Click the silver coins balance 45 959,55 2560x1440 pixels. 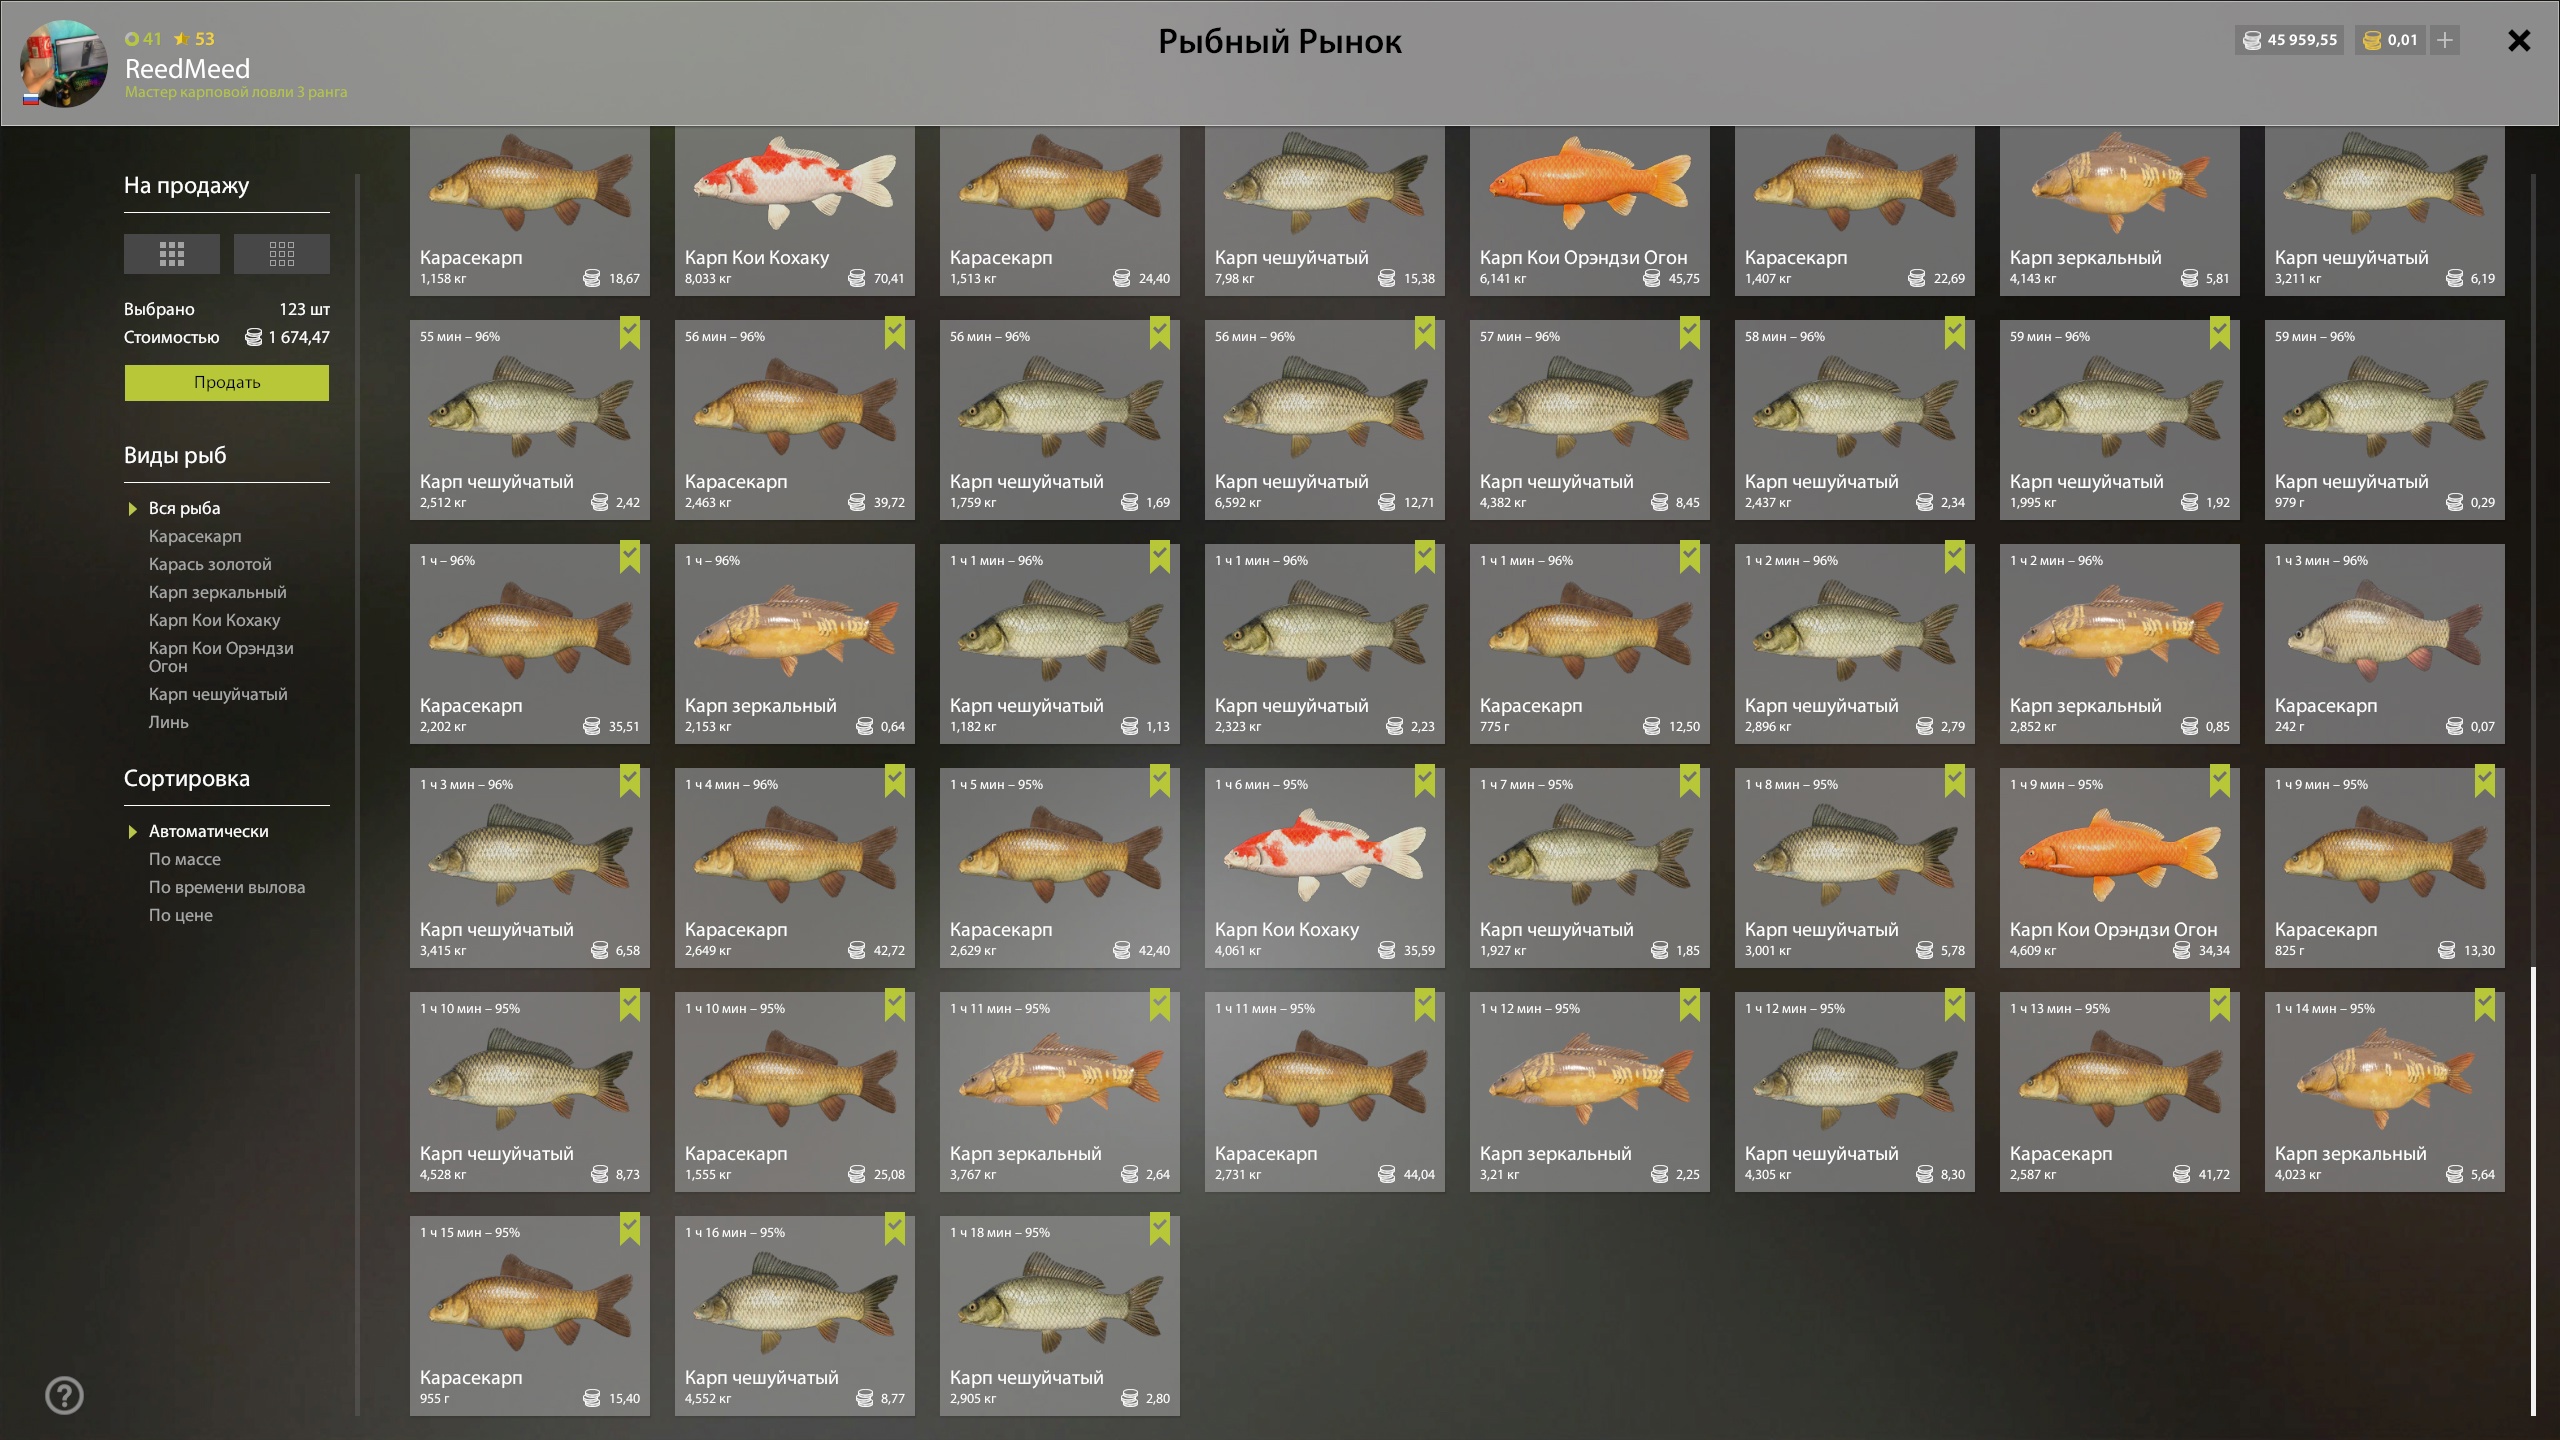[x=2290, y=40]
